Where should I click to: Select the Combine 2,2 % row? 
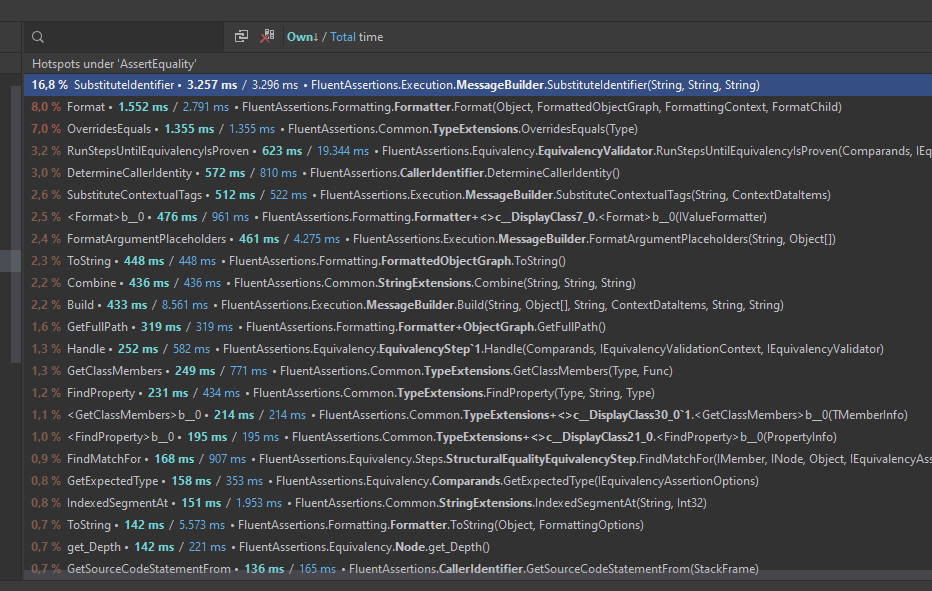click(x=478, y=283)
